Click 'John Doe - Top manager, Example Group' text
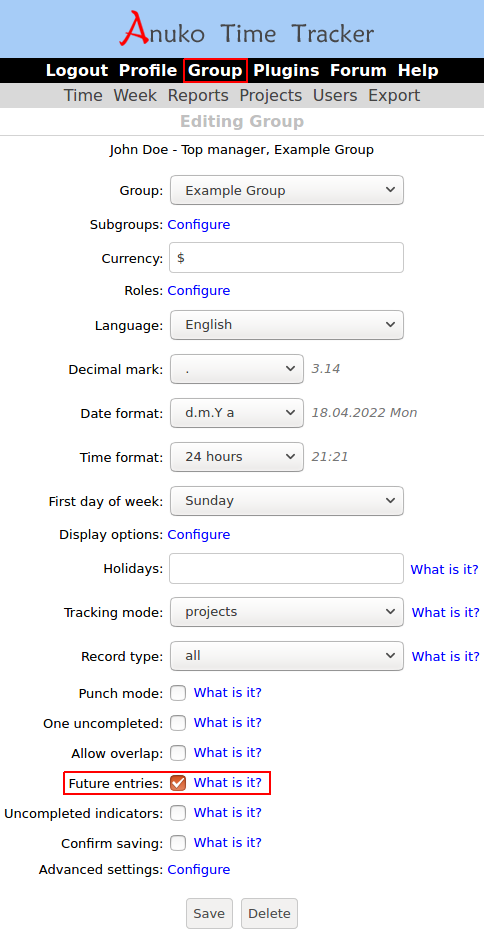Viewport: 484px width, 938px height. tap(242, 150)
